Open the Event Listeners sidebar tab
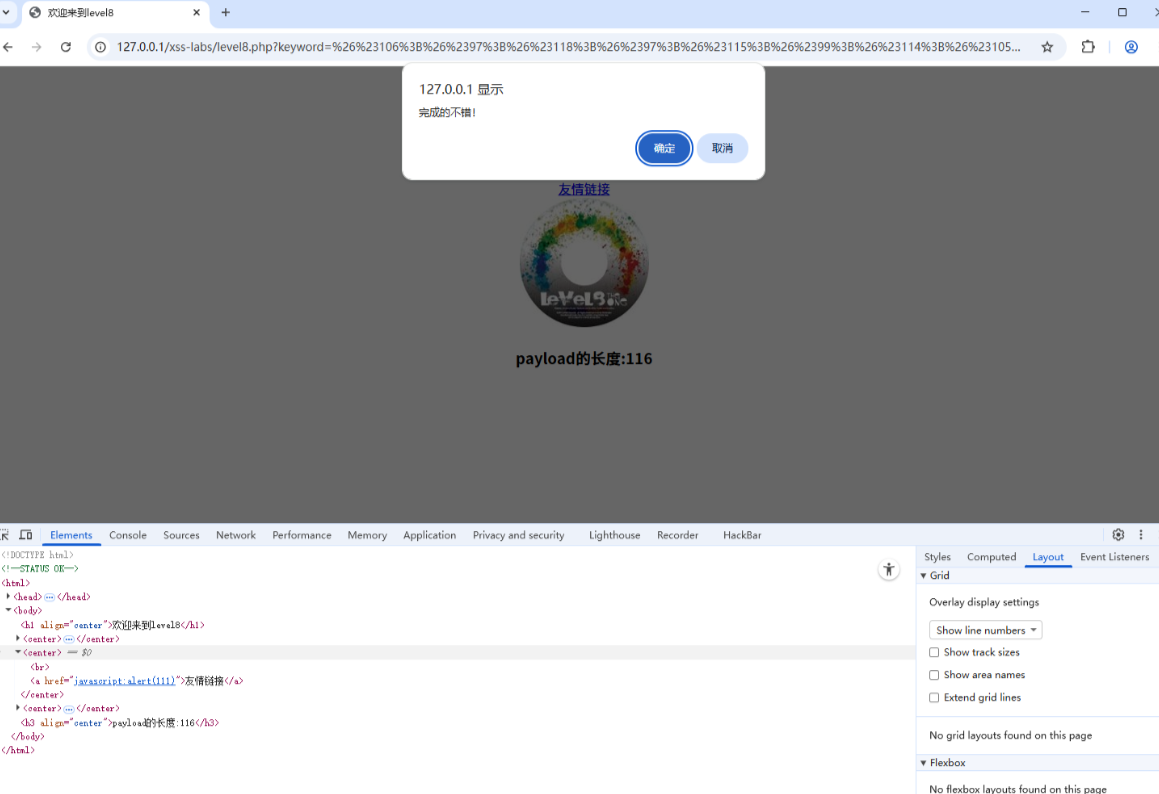The width and height of the screenshot is (1159, 794). (x=1114, y=557)
